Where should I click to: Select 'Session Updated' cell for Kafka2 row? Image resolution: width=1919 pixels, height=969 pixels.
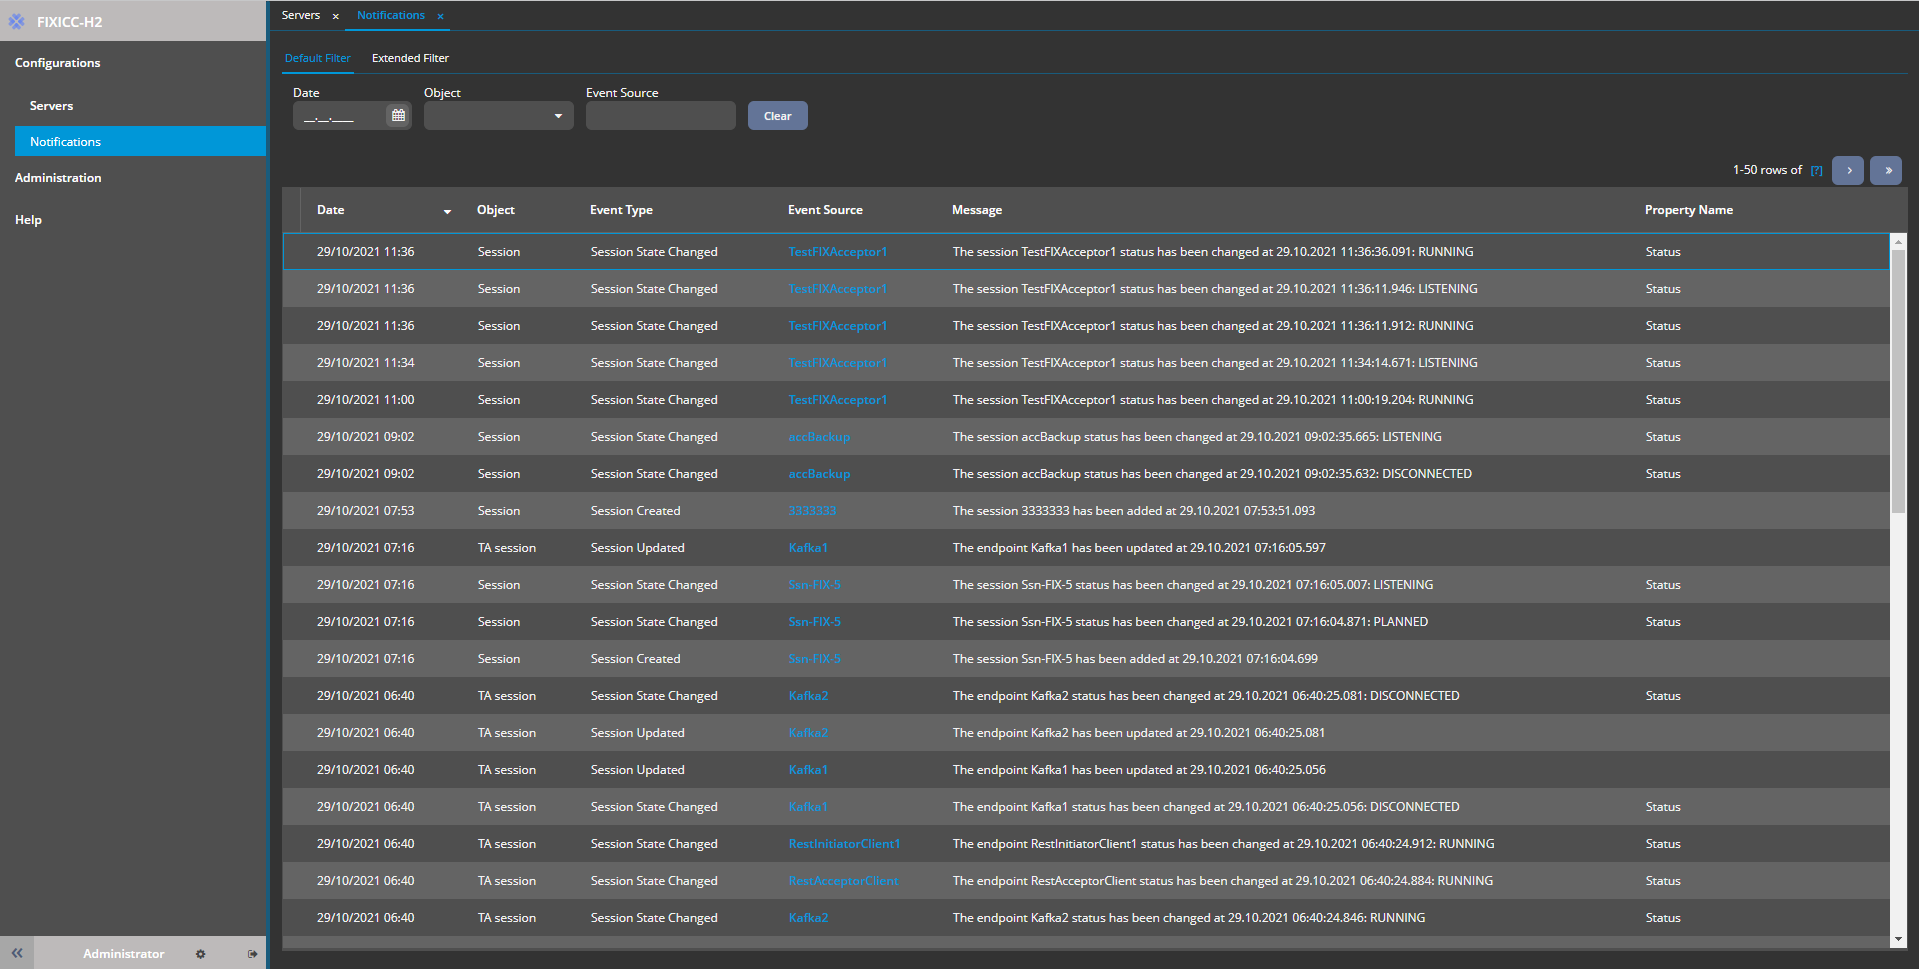coord(638,733)
